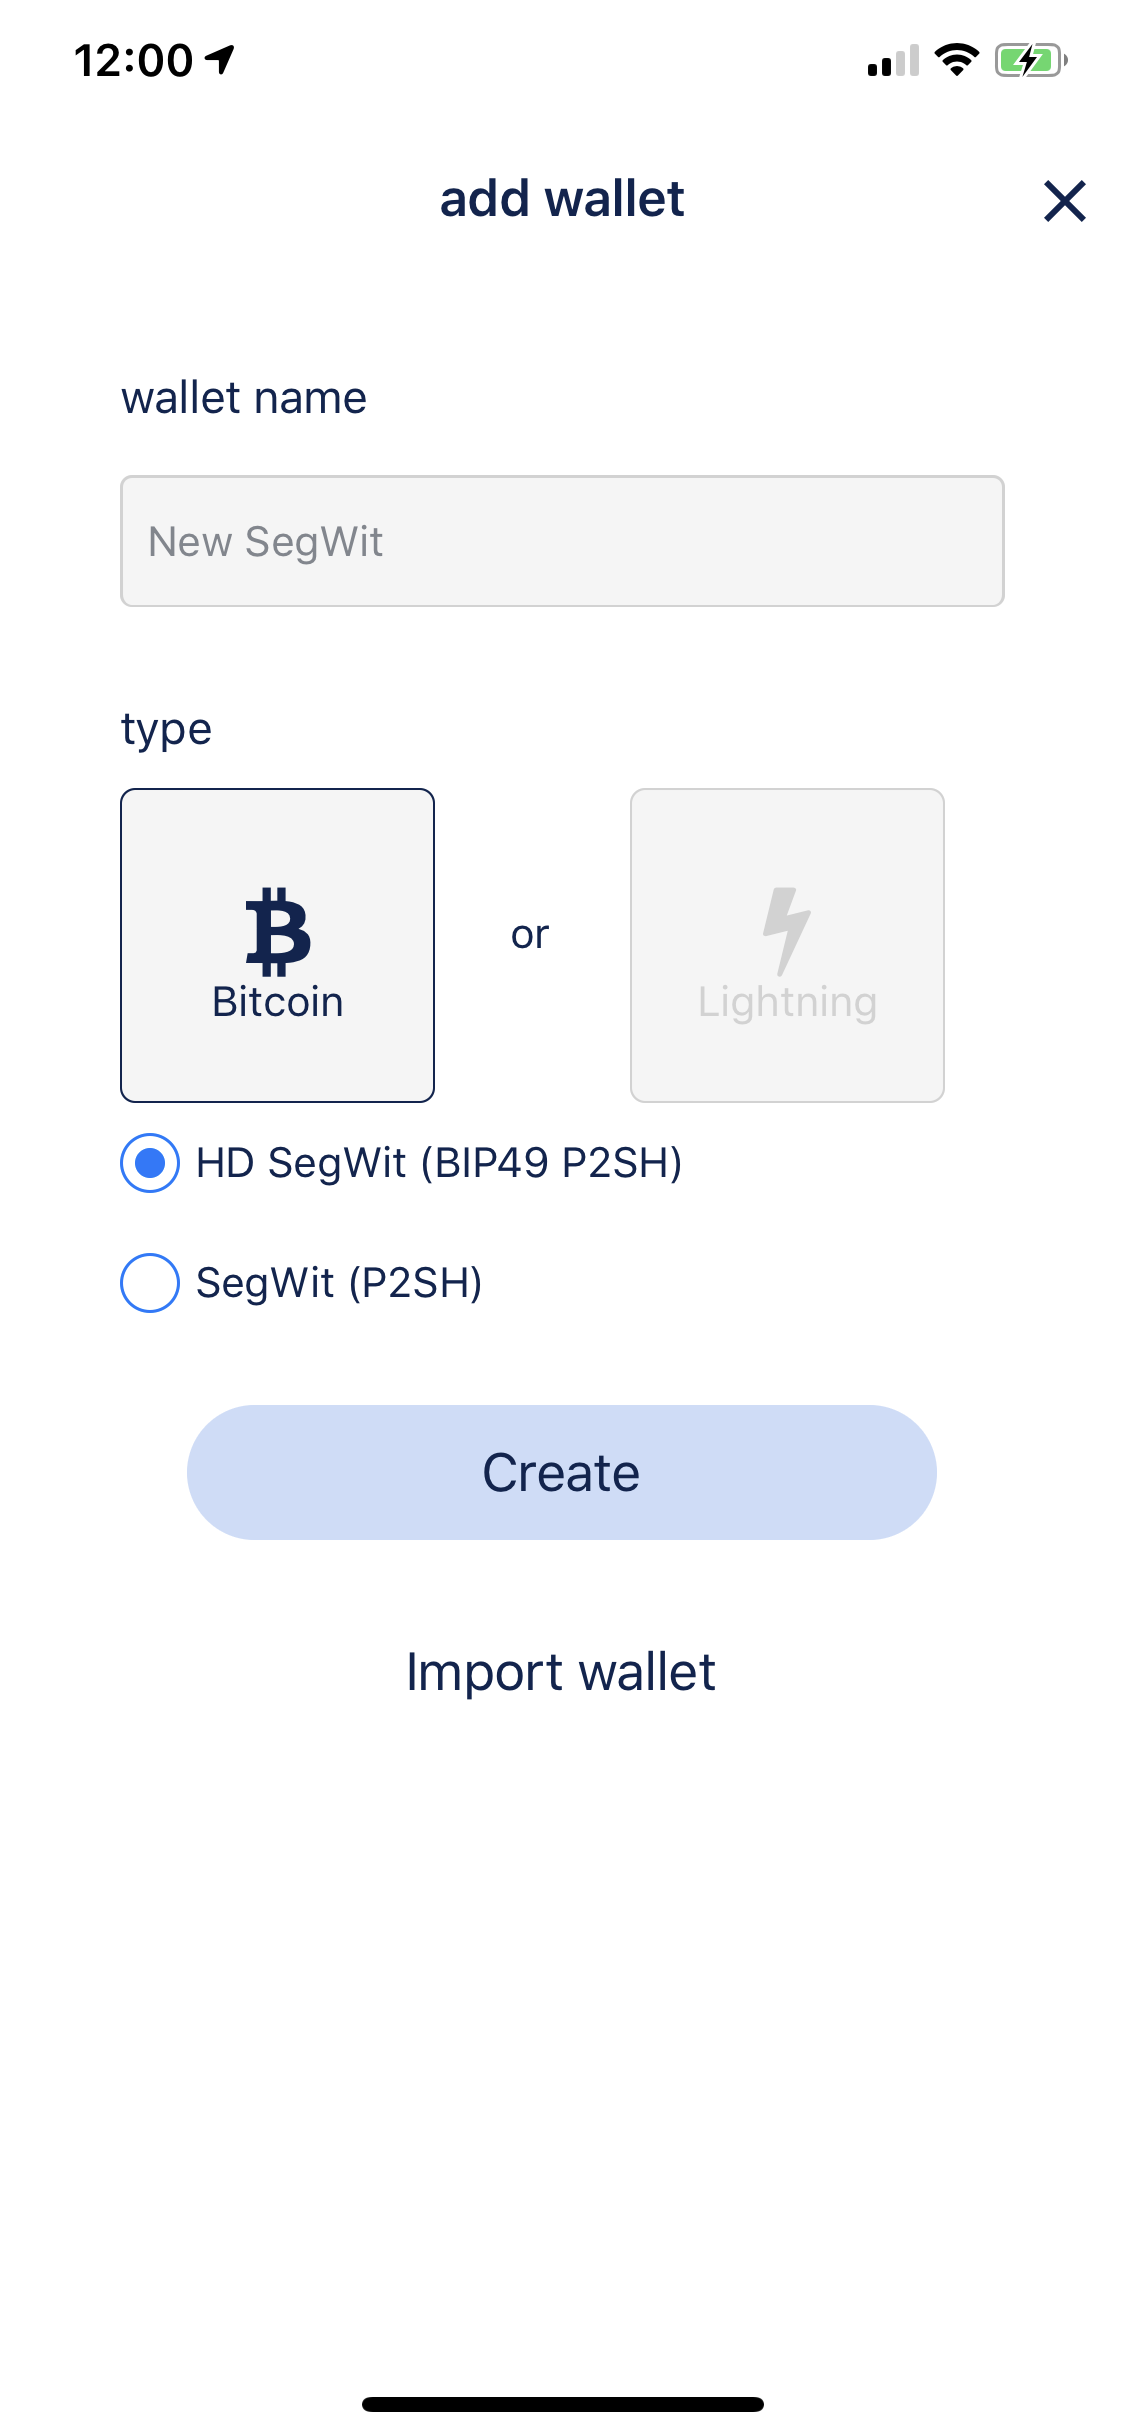Viewport: 1125px width, 2436px height.
Task: Tap the add wallet title
Action: point(562,199)
